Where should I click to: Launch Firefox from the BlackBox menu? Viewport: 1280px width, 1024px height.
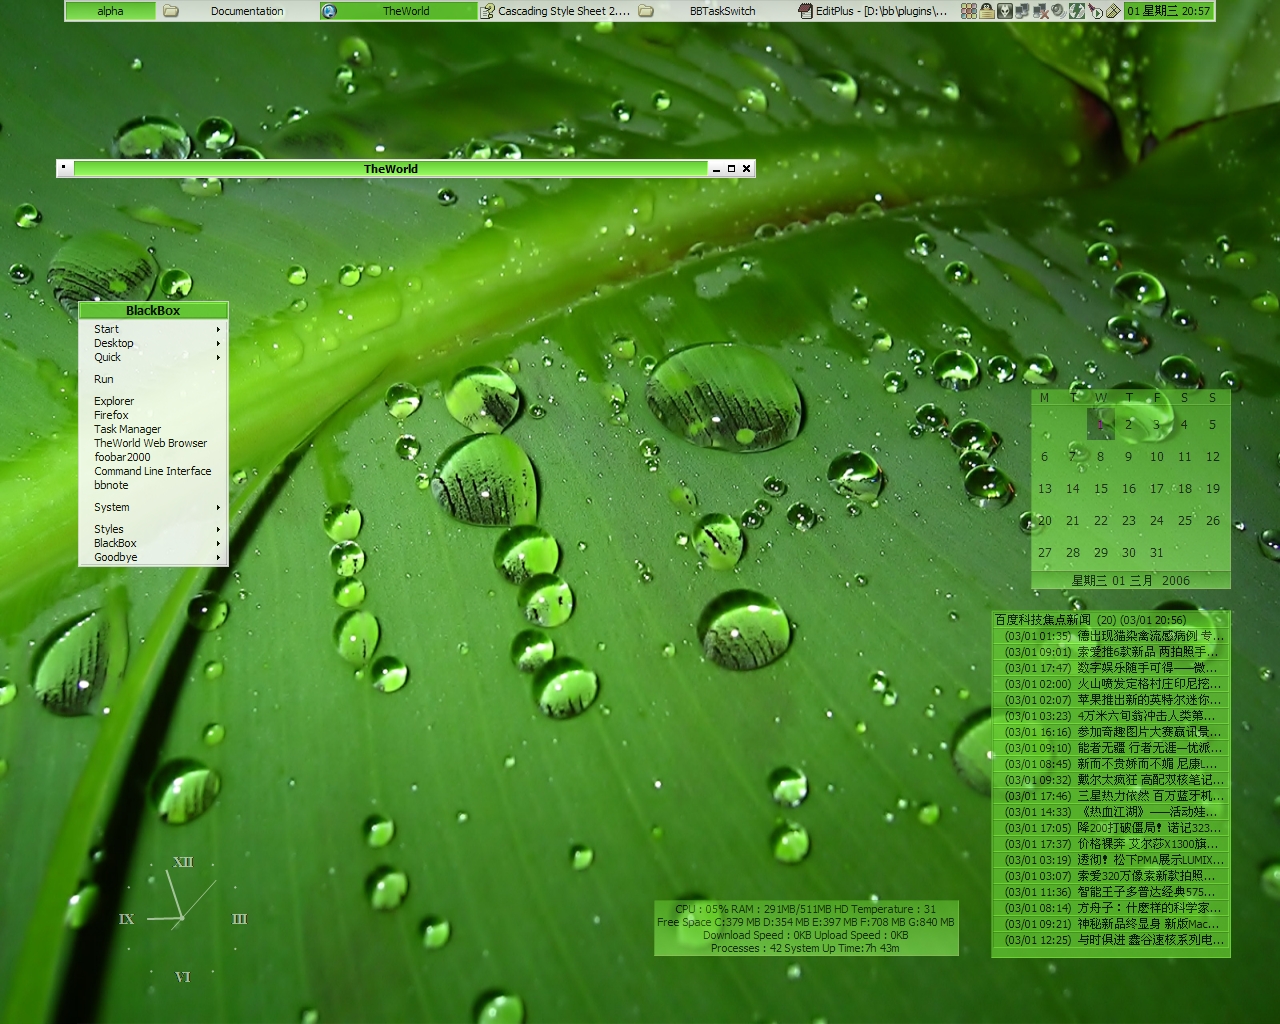pyautogui.click(x=153, y=415)
